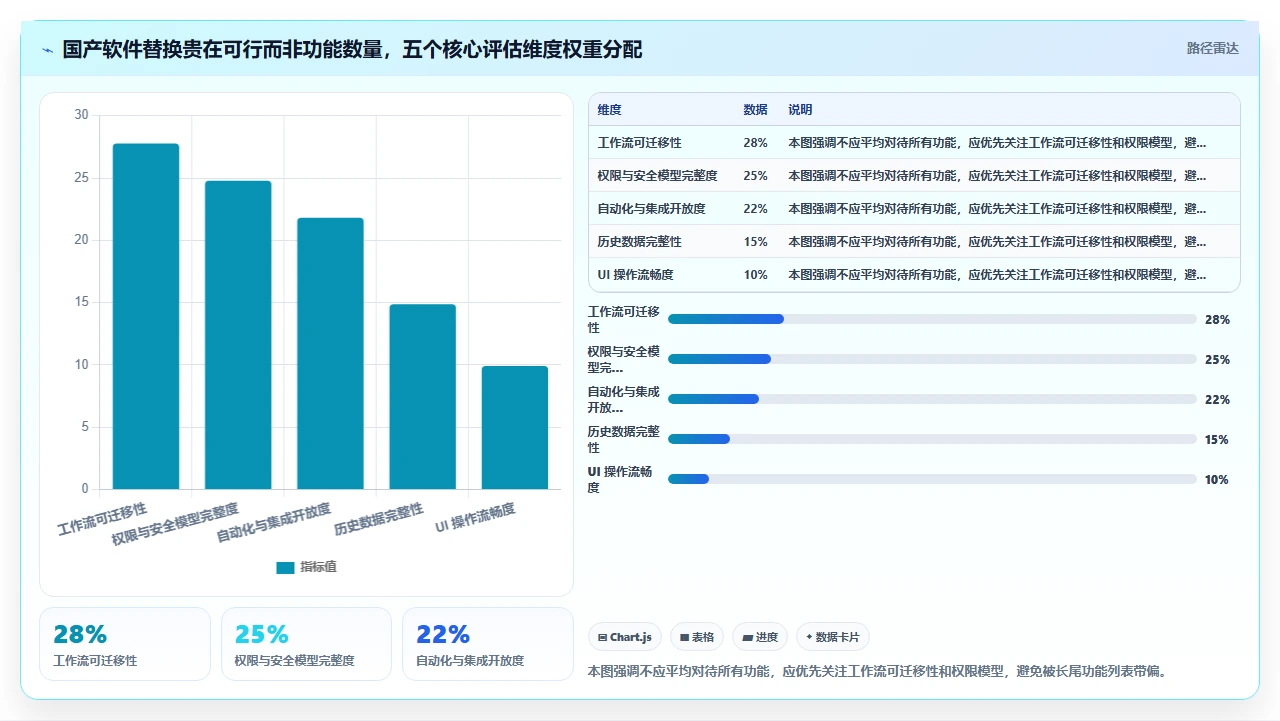The height and width of the screenshot is (721, 1280).
Task: Click the 权限与安全模型完整度 chart bar
Action: [x=238, y=335]
